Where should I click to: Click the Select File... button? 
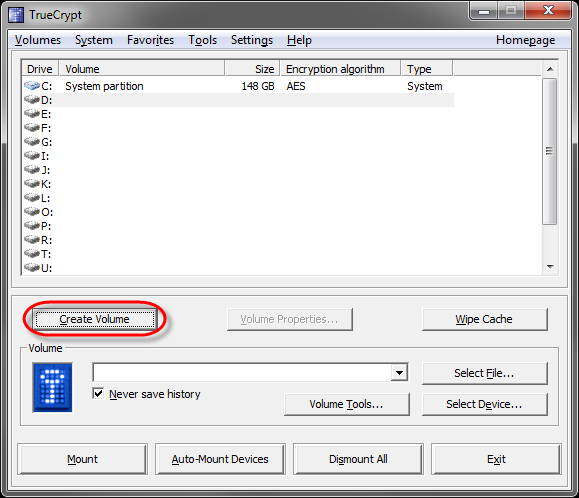484,373
